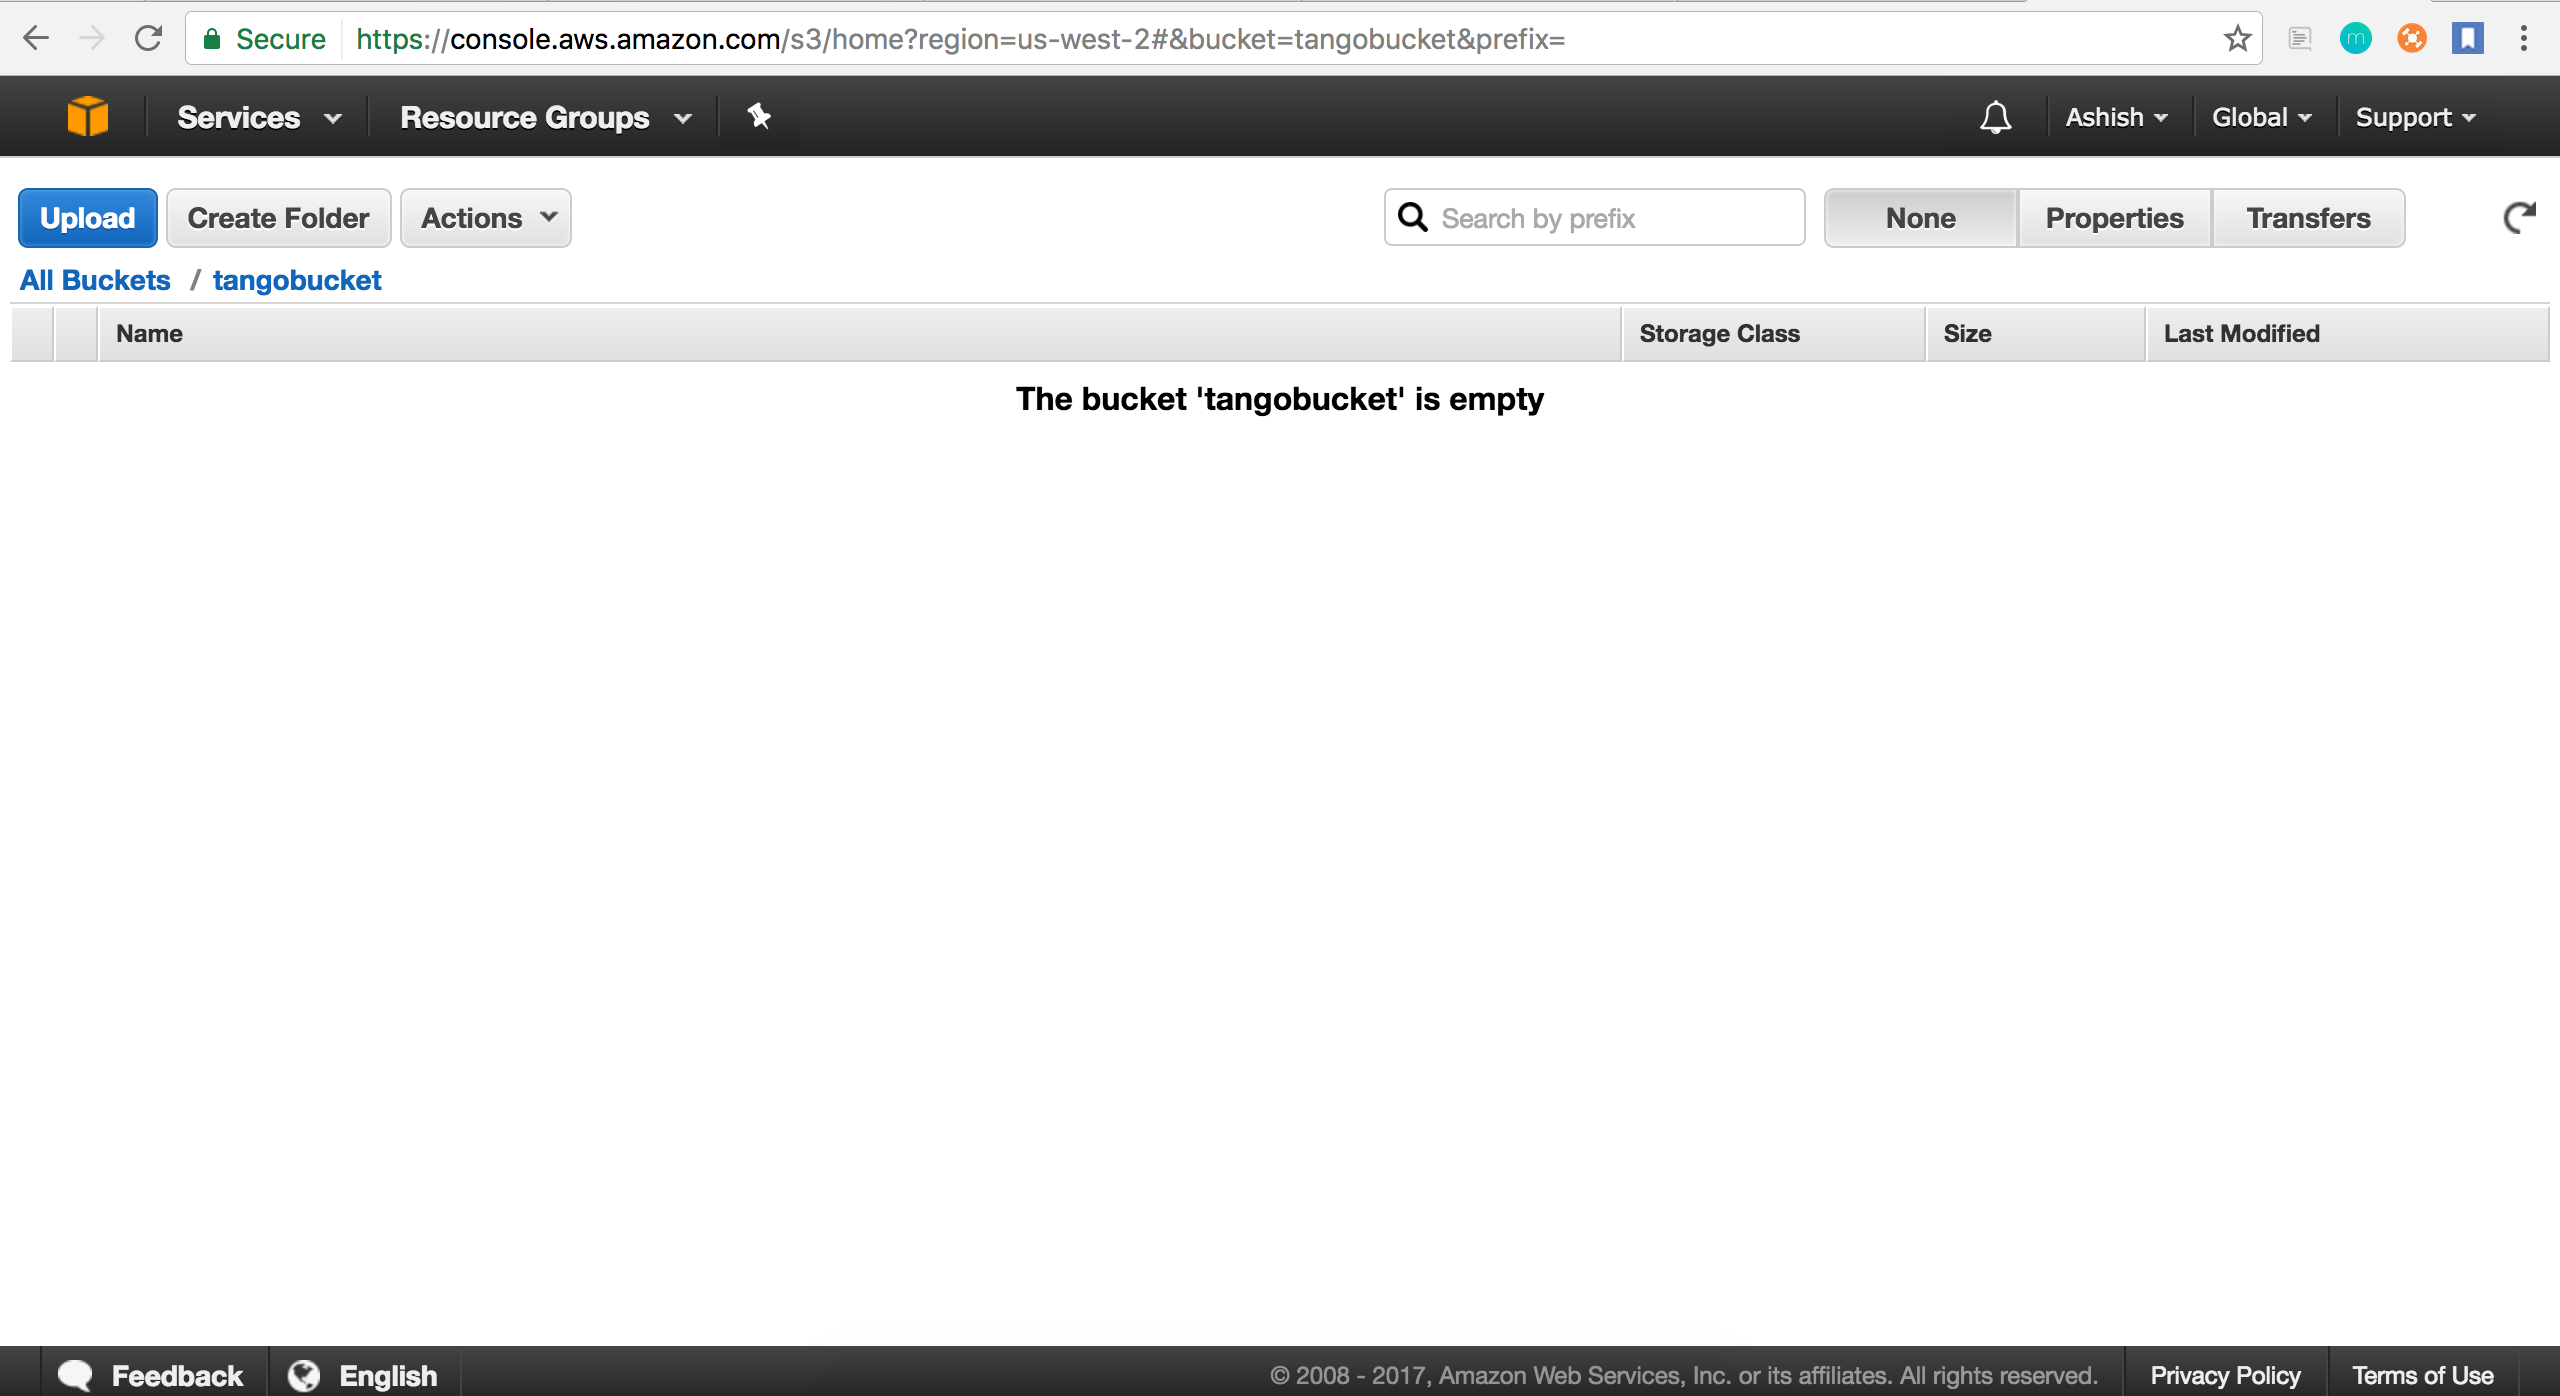Screen dimensions: 2560x1396
Task: Click the Size column header
Action: 2035,333
